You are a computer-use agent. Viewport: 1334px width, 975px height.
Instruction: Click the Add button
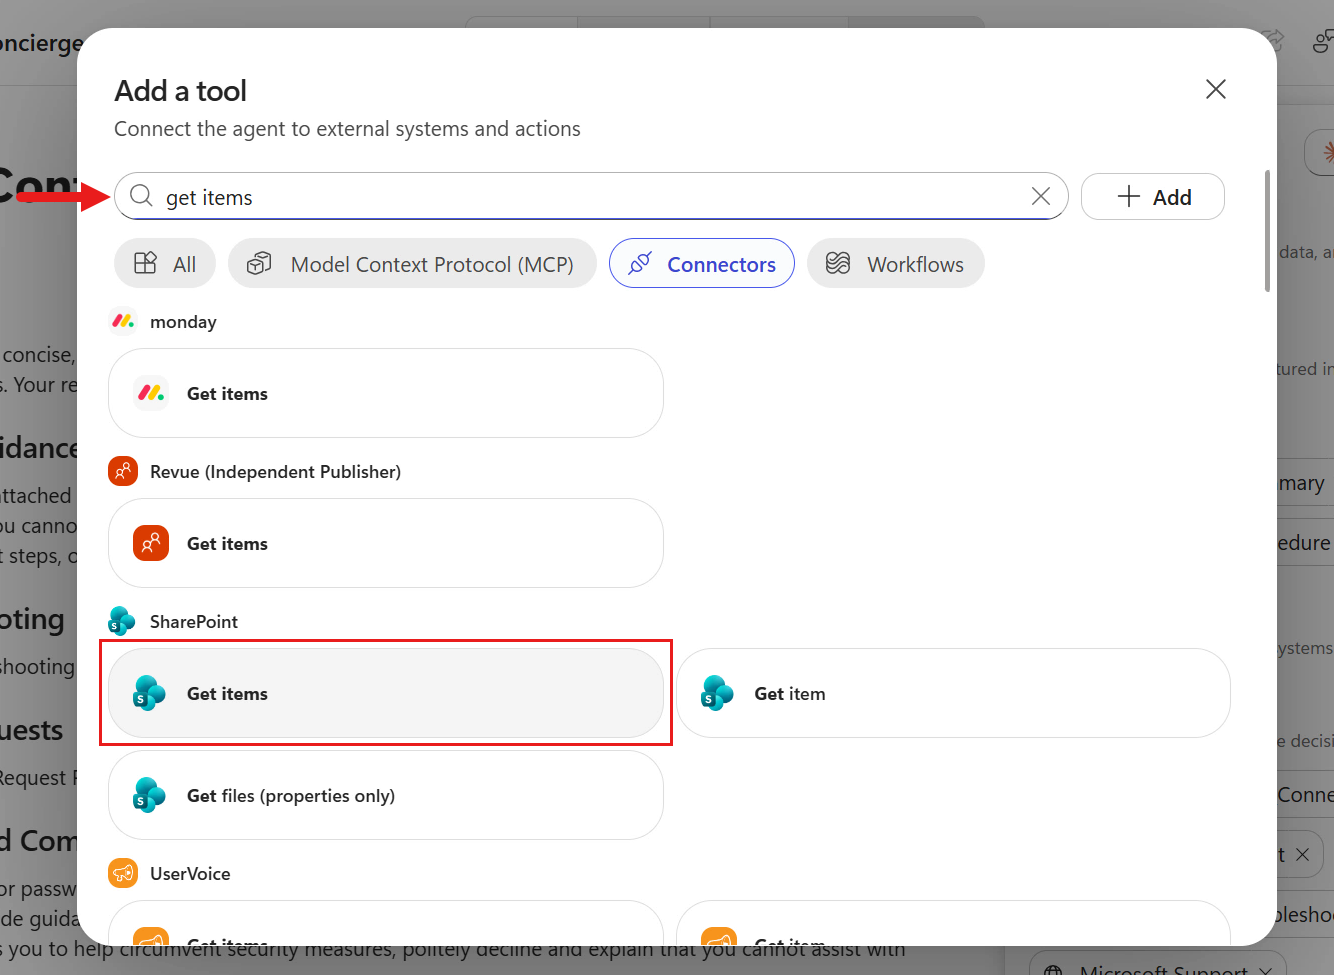(1153, 196)
